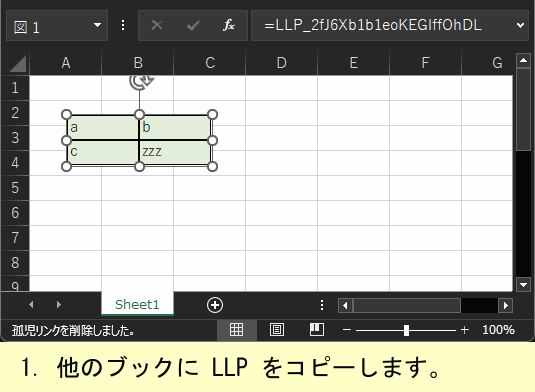Click the picture cell showing b
Screen dimensions: 535x392
[x=175, y=128]
